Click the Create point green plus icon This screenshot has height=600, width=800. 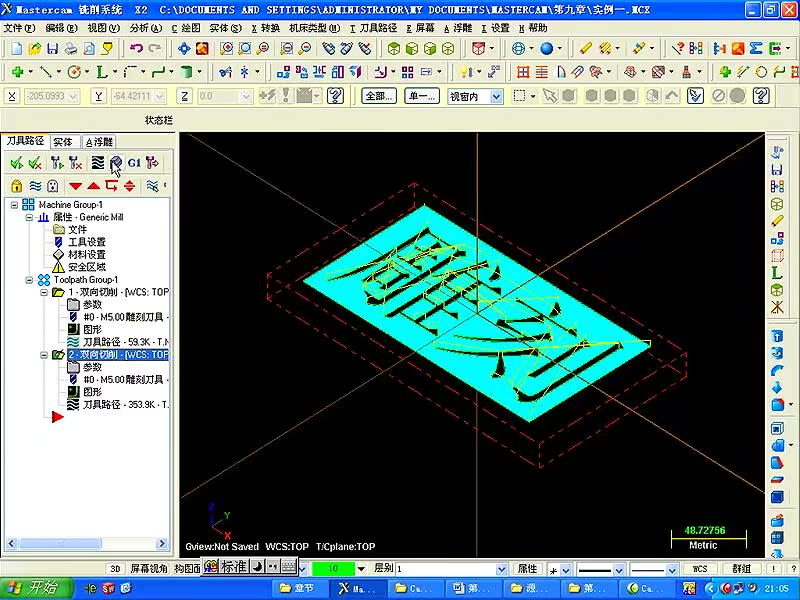[x=18, y=72]
